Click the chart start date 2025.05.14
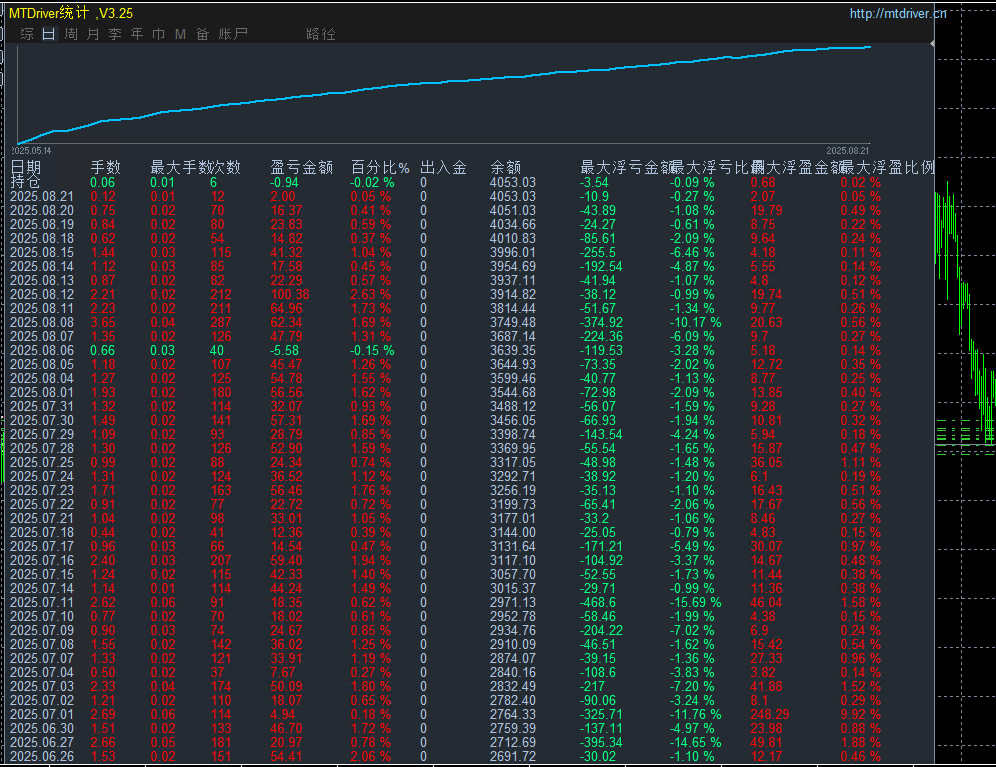996x767 pixels. click(31, 151)
